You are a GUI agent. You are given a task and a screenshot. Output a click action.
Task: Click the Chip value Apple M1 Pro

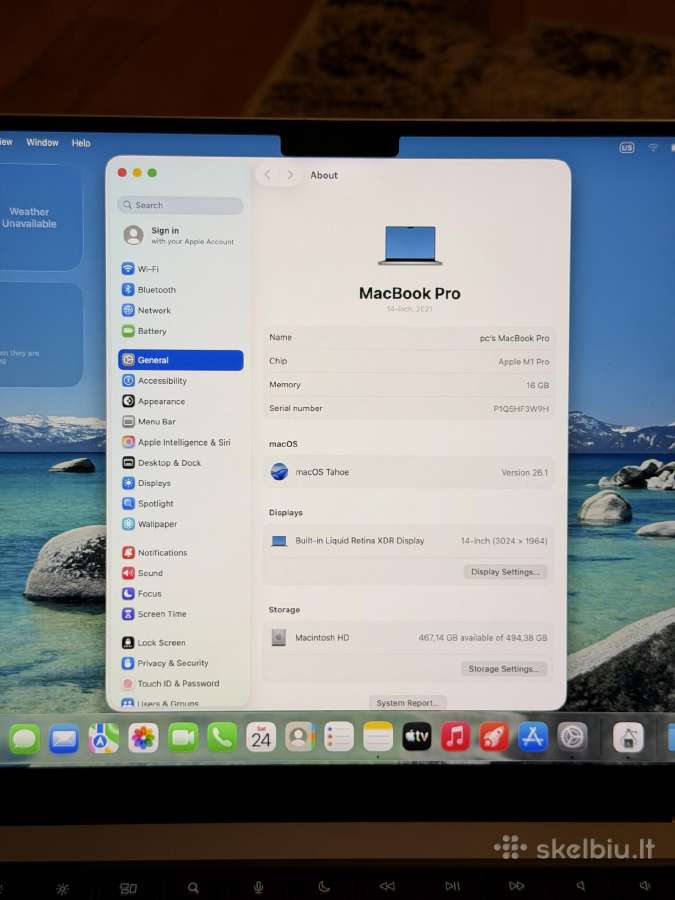(x=523, y=362)
